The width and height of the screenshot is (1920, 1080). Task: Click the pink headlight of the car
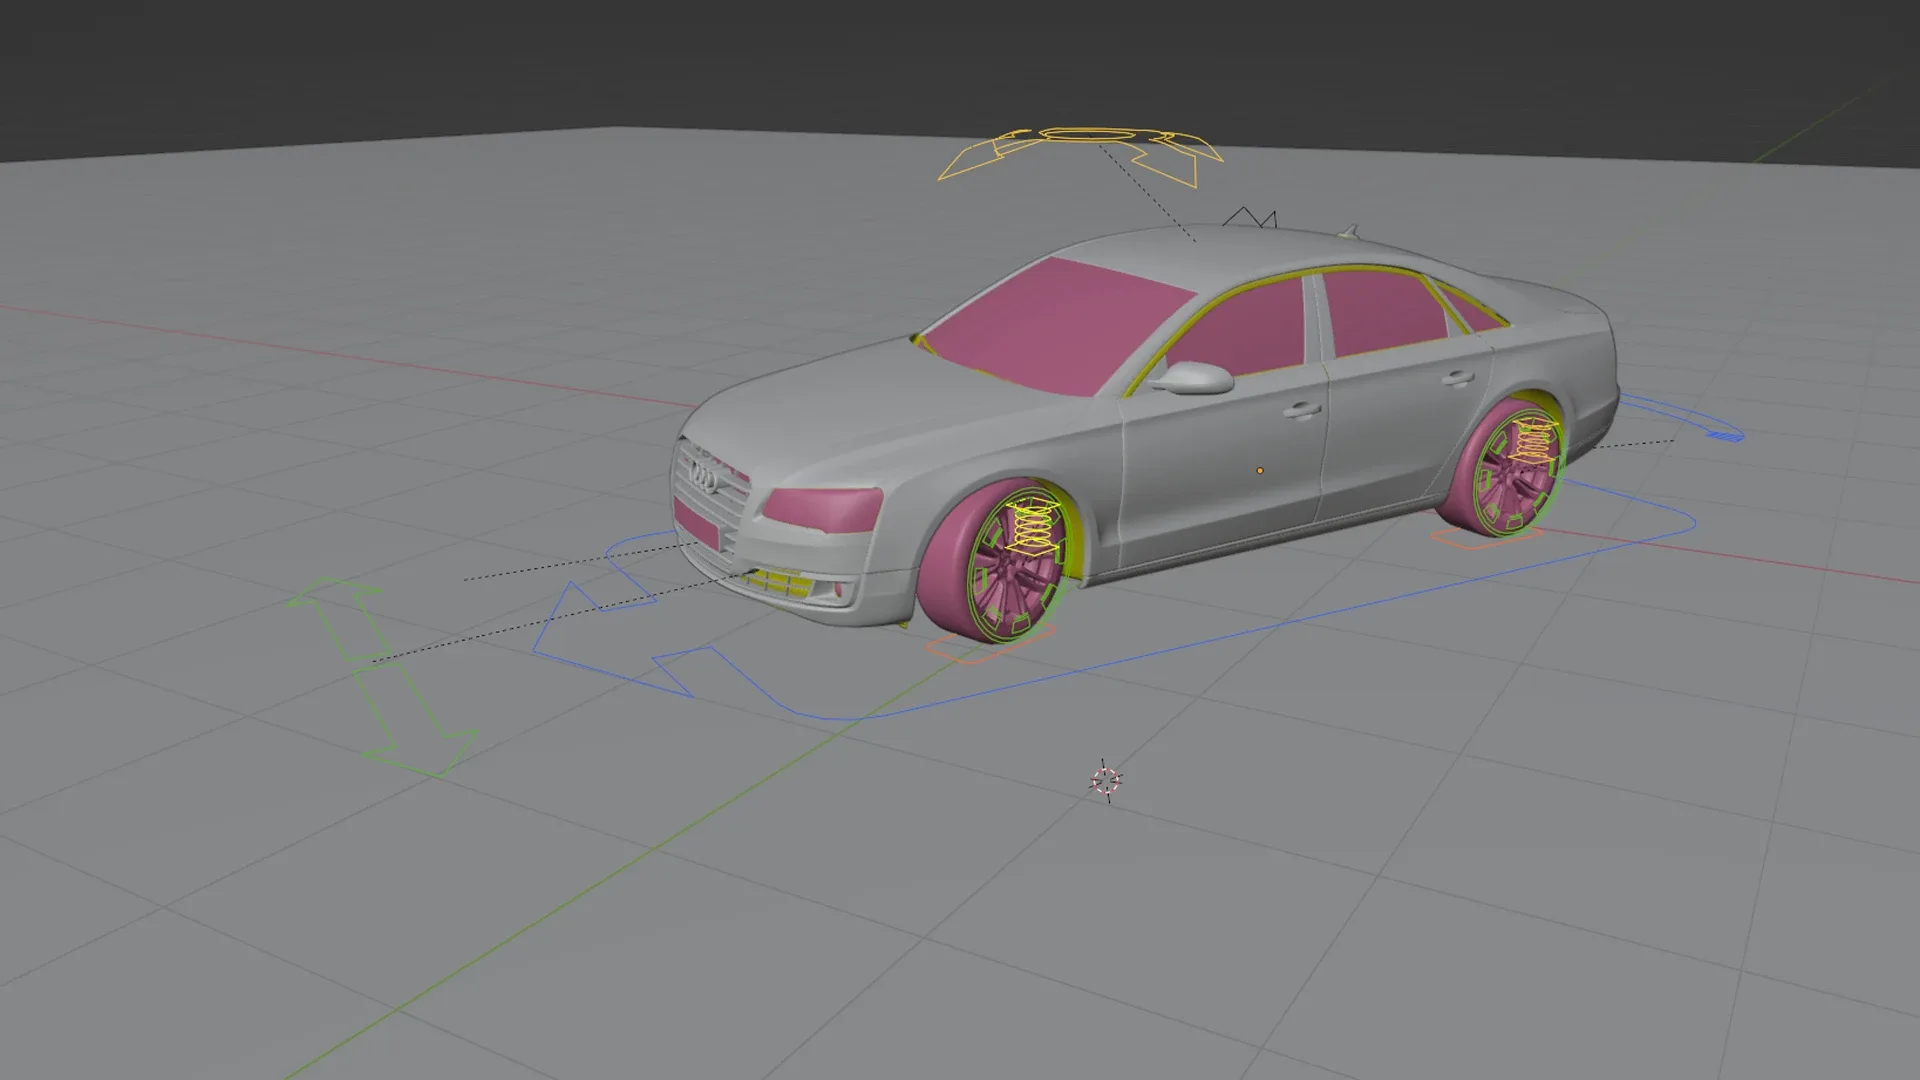(822, 507)
